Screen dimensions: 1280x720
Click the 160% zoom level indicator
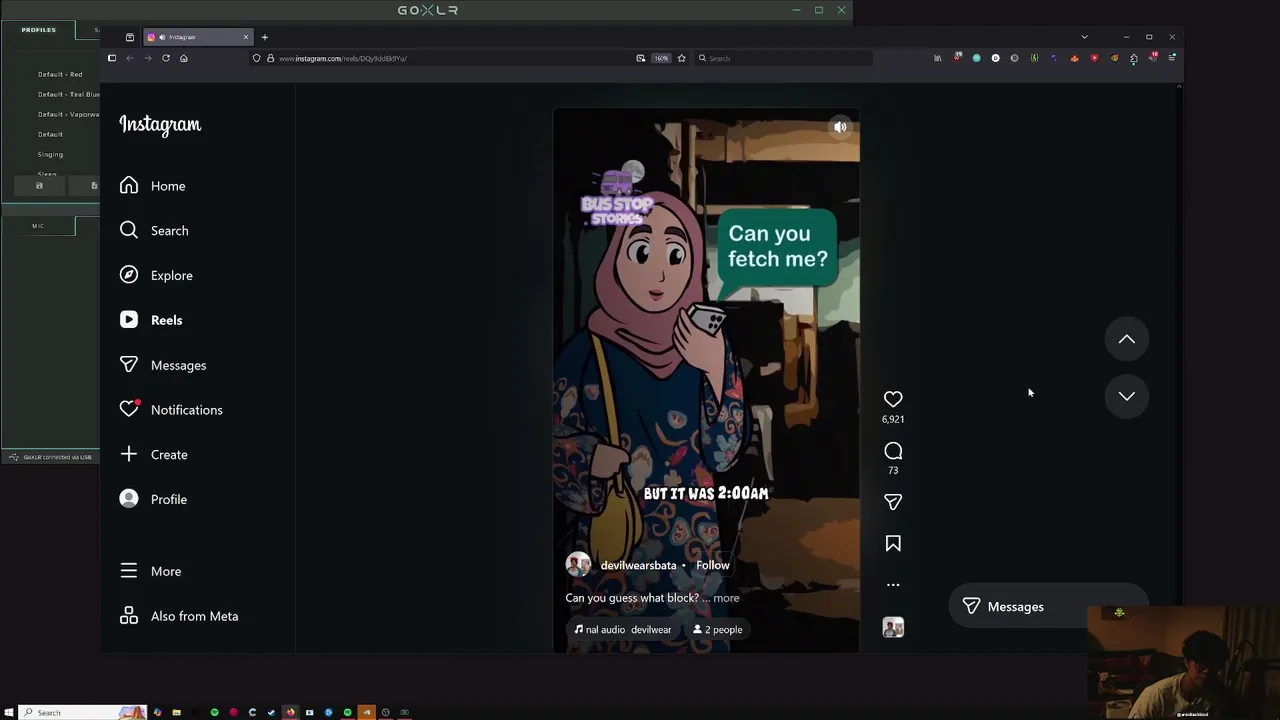(x=661, y=58)
